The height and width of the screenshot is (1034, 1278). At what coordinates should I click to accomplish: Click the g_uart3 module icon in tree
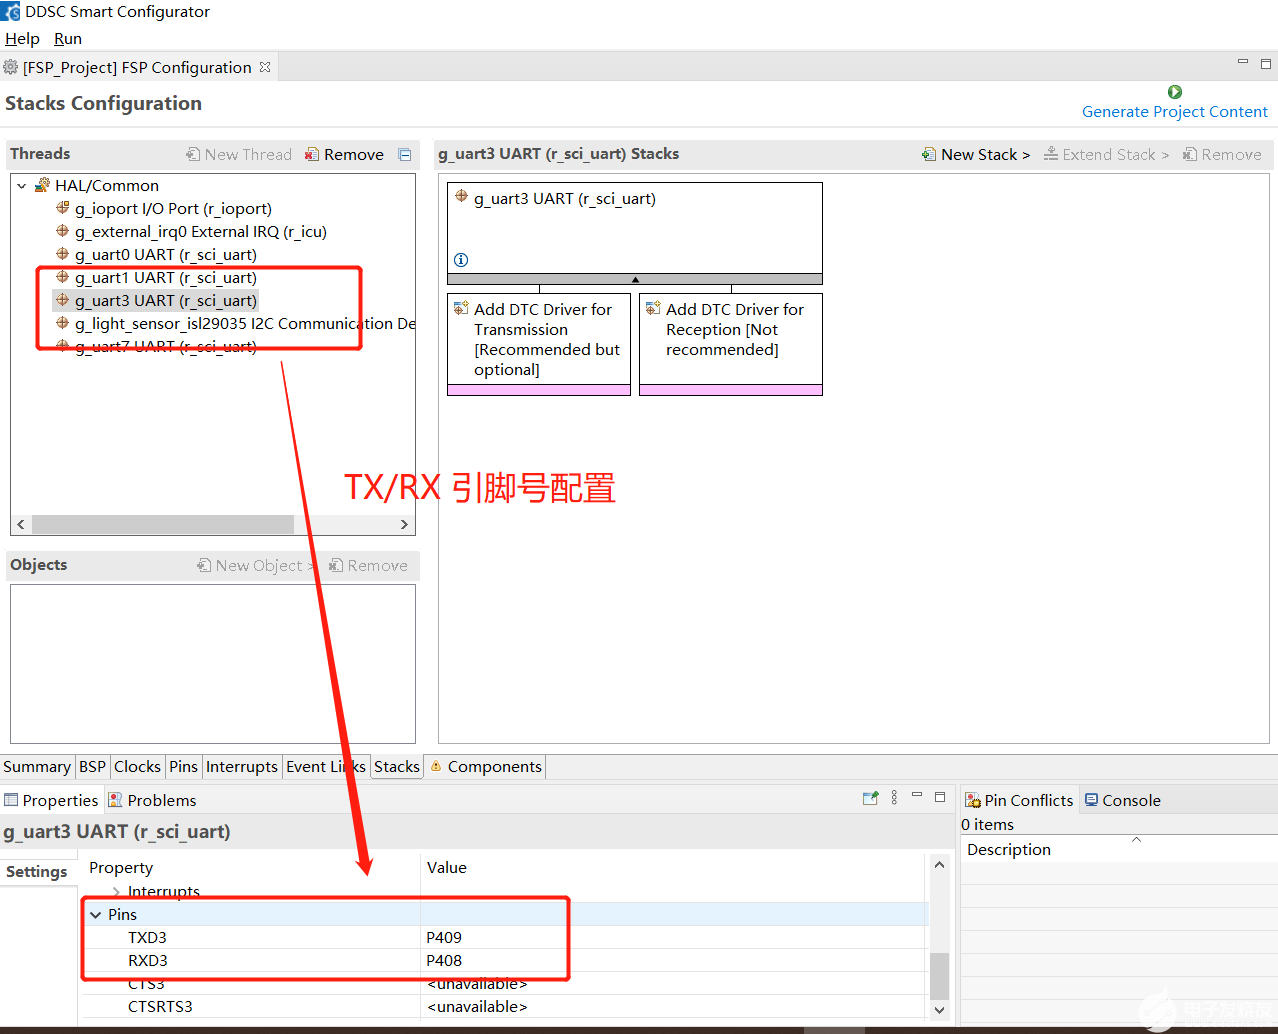pyautogui.click(x=62, y=300)
